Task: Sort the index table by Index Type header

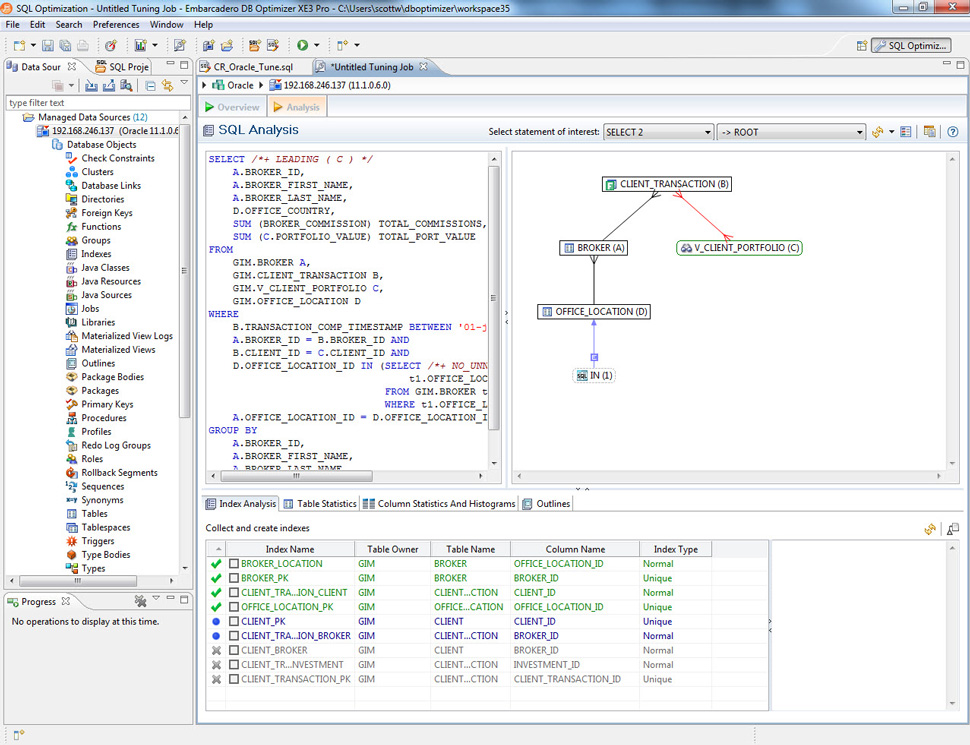Action: [x=676, y=549]
